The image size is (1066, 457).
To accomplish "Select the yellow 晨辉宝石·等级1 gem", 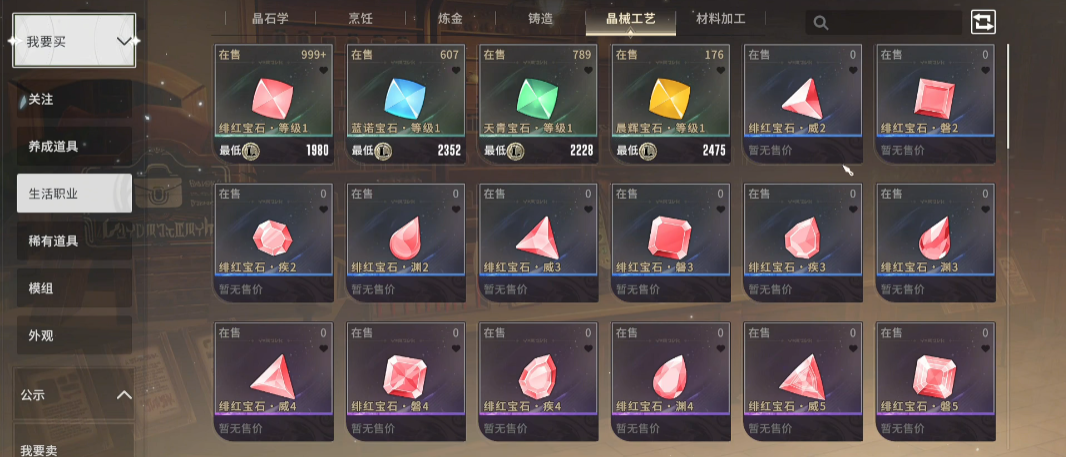I will tap(671, 104).
